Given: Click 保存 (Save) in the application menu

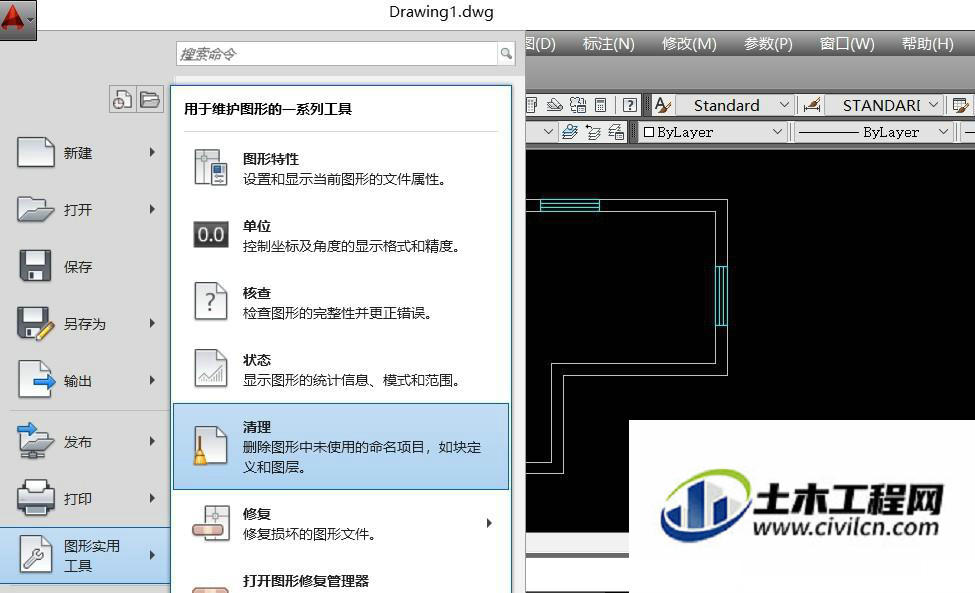Looking at the screenshot, I should (x=85, y=267).
